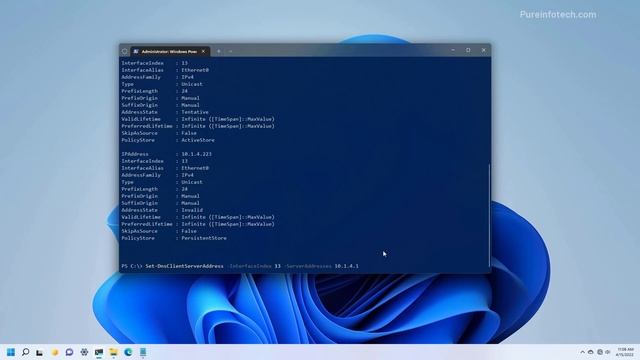This screenshot has height=360, width=640.
Task: Click the PolicyStore ActiveStore line
Action: [168, 140]
